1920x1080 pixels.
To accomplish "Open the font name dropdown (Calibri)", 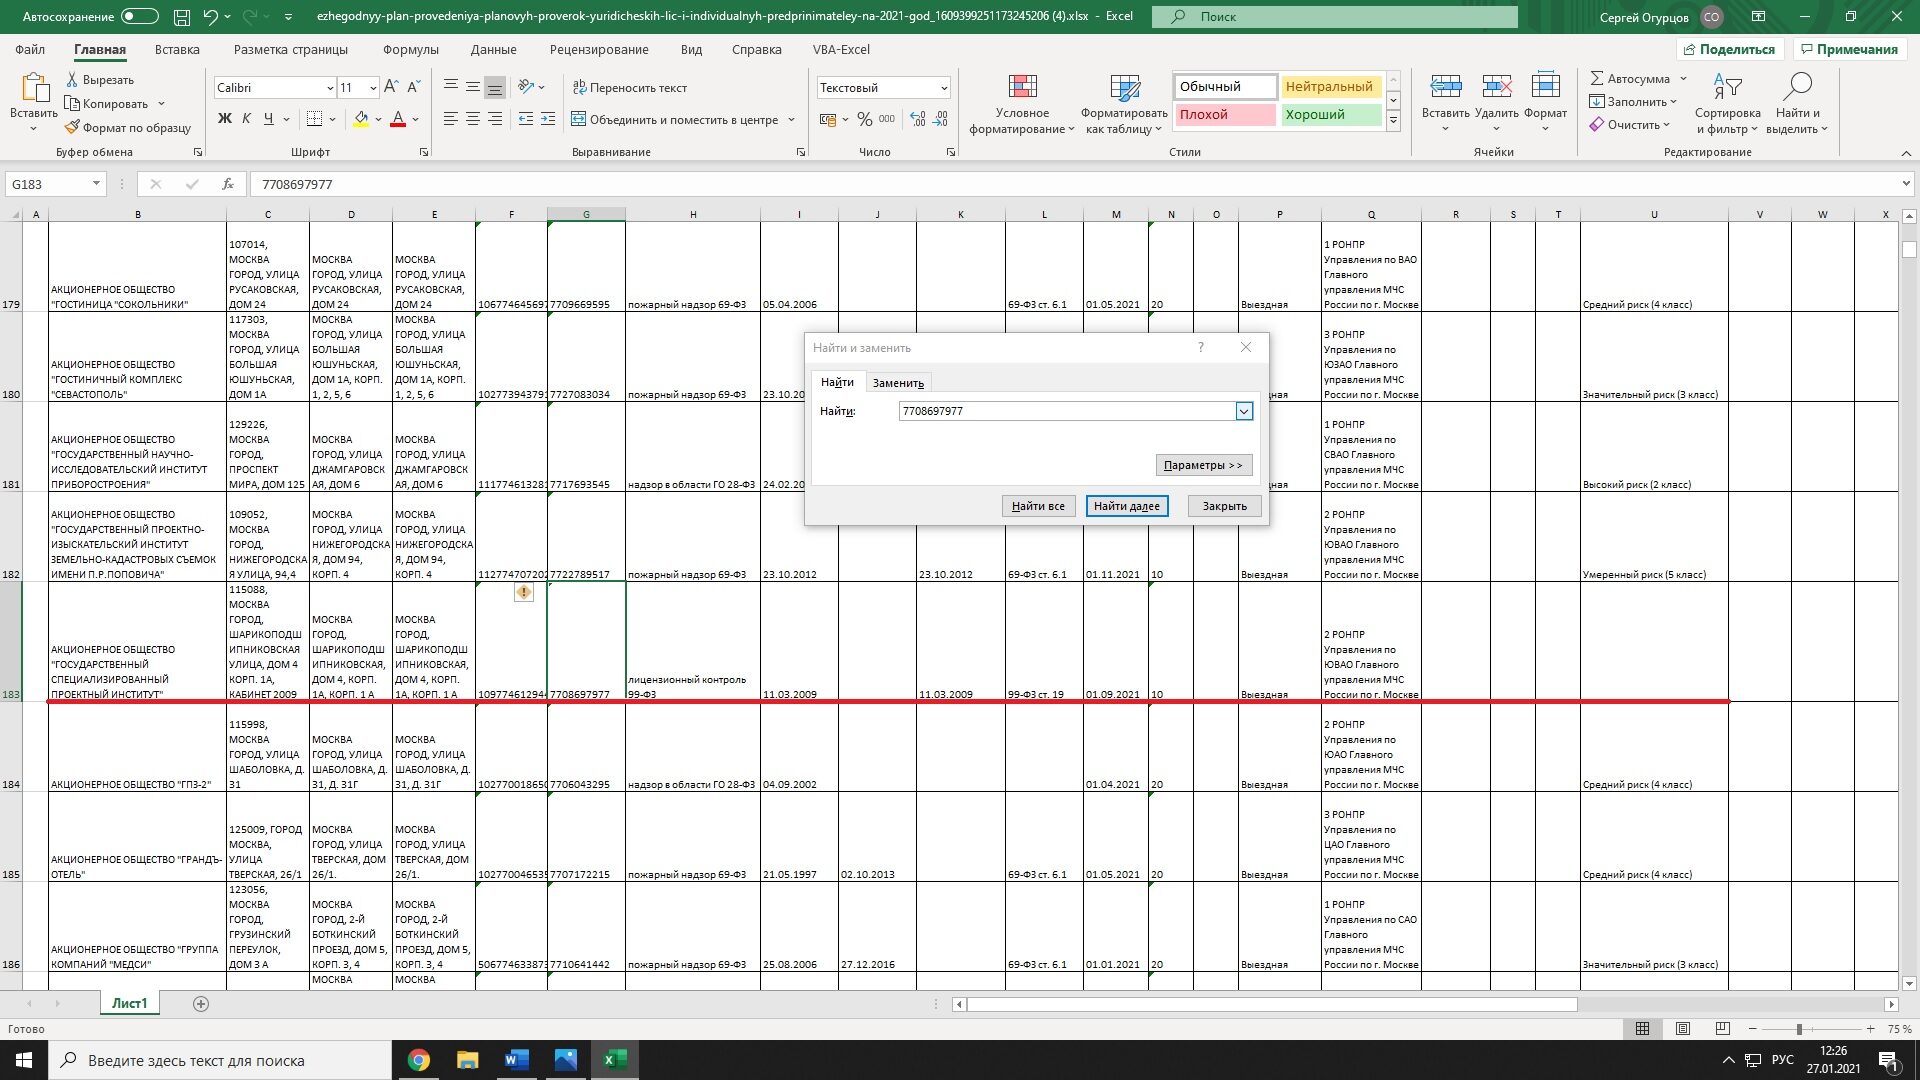I will pyautogui.click(x=330, y=88).
